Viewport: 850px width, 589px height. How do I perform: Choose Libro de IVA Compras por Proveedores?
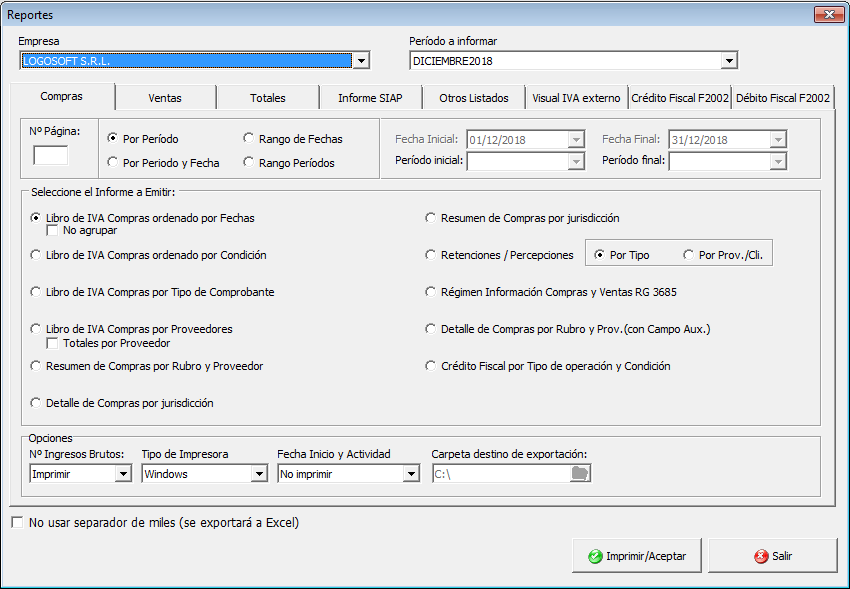(x=37, y=329)
